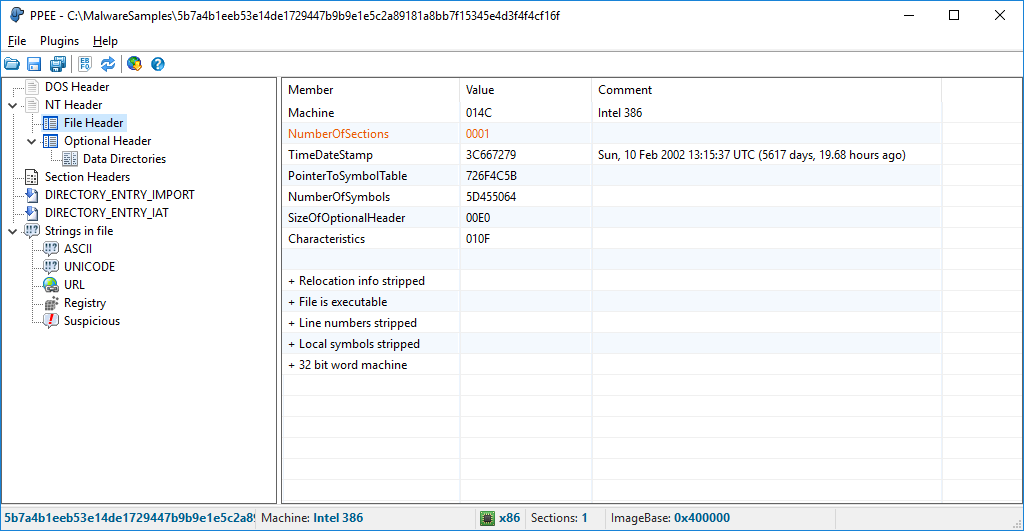Select DOS Header in the tree
This screenshot has width=1024, height=531.
pos(77,87)
